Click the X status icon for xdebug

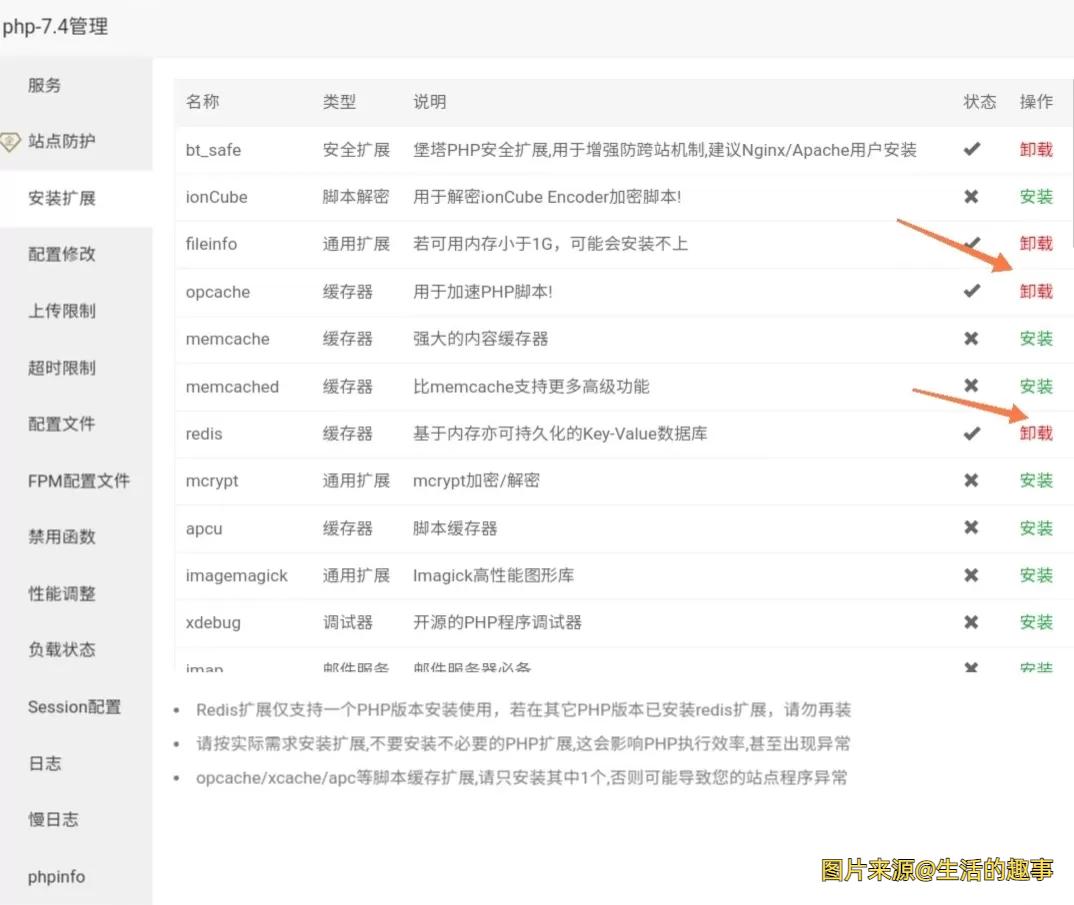coord(971,622)
